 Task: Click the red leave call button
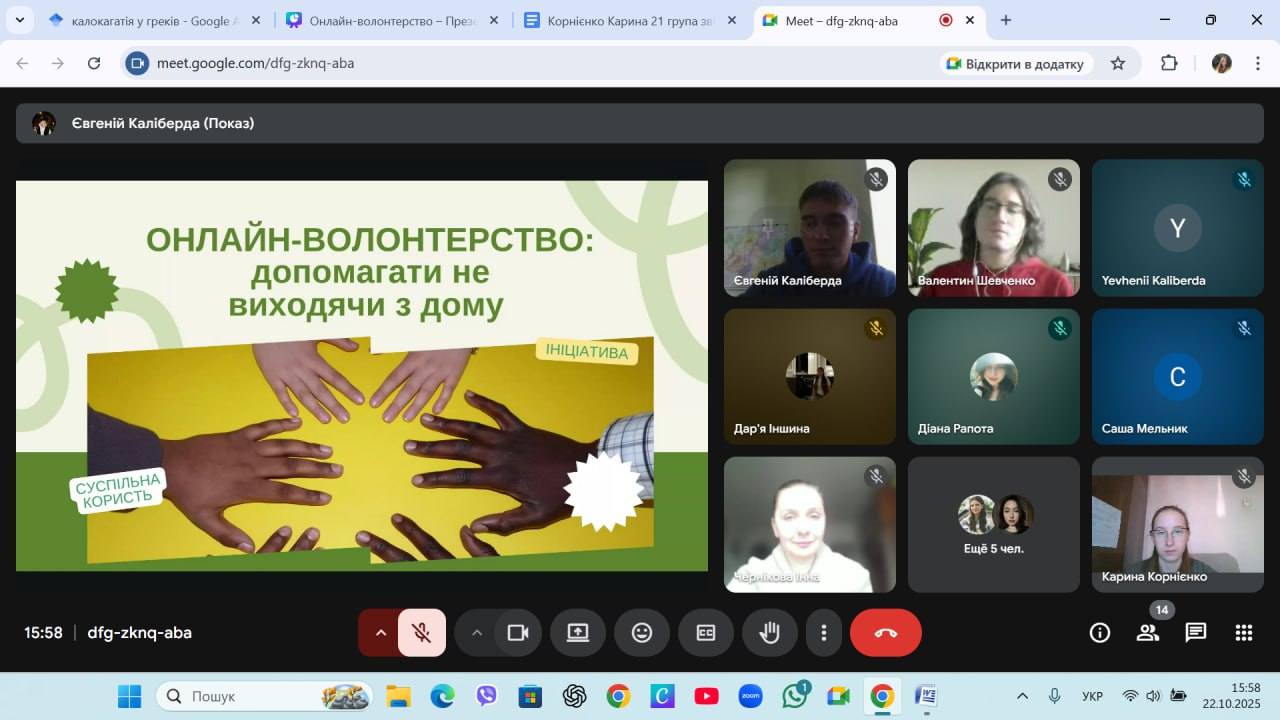coord(885,633)
